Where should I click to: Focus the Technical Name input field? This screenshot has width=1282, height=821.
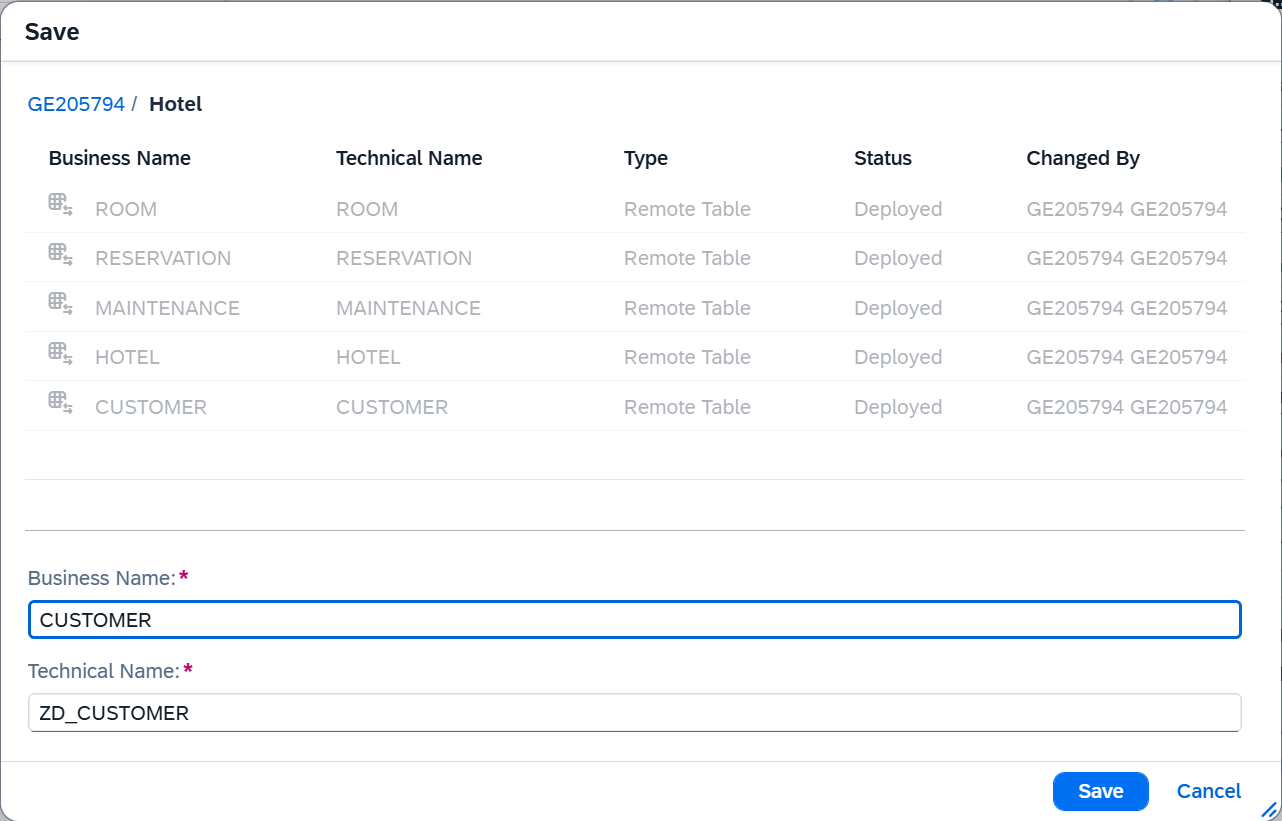coord(635,713)
